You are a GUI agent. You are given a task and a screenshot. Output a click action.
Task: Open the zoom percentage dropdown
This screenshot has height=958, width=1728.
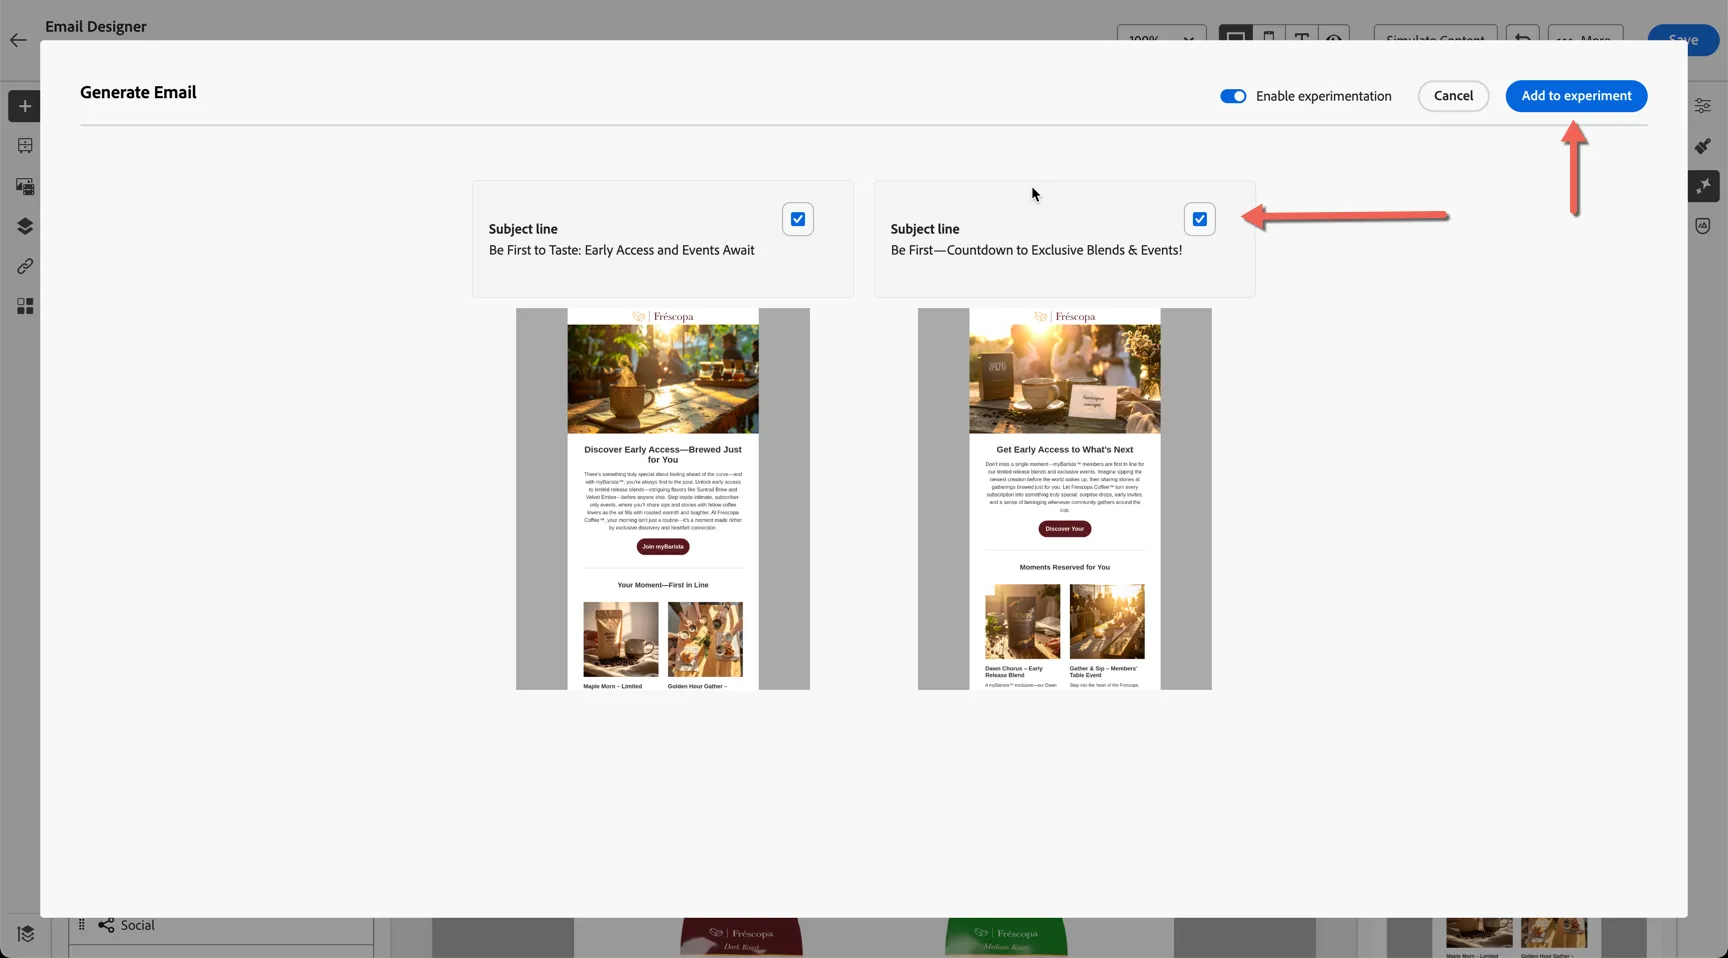(1161, 36)
